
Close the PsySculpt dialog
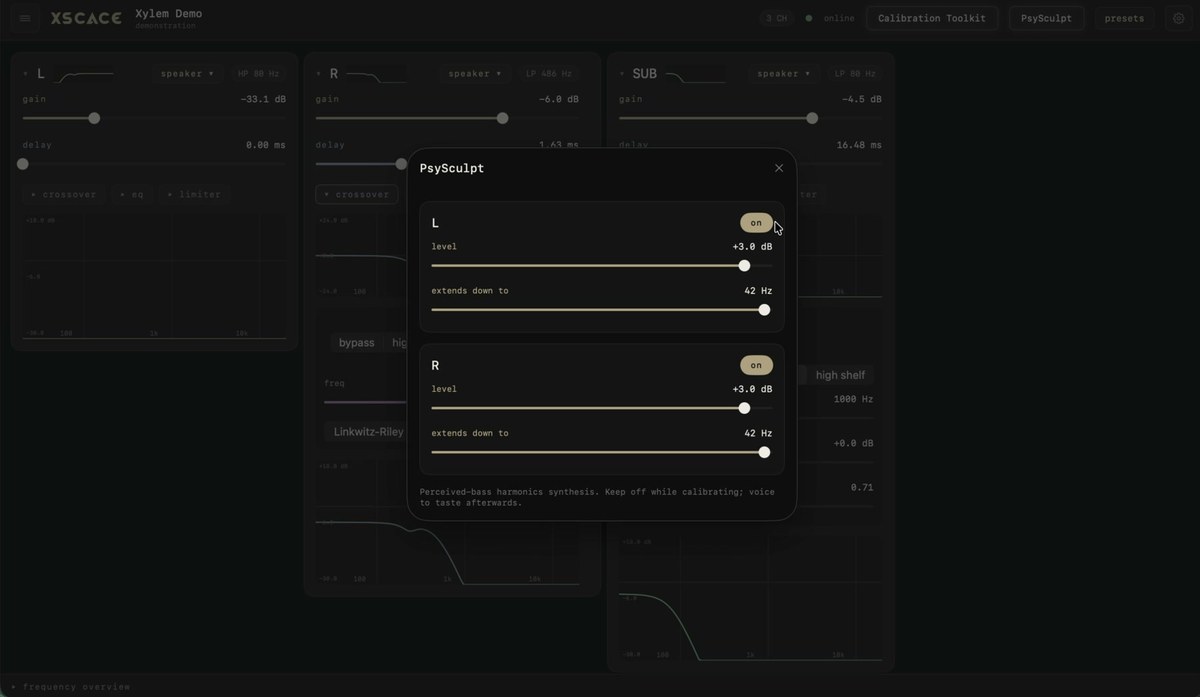(x=779, y=168)
